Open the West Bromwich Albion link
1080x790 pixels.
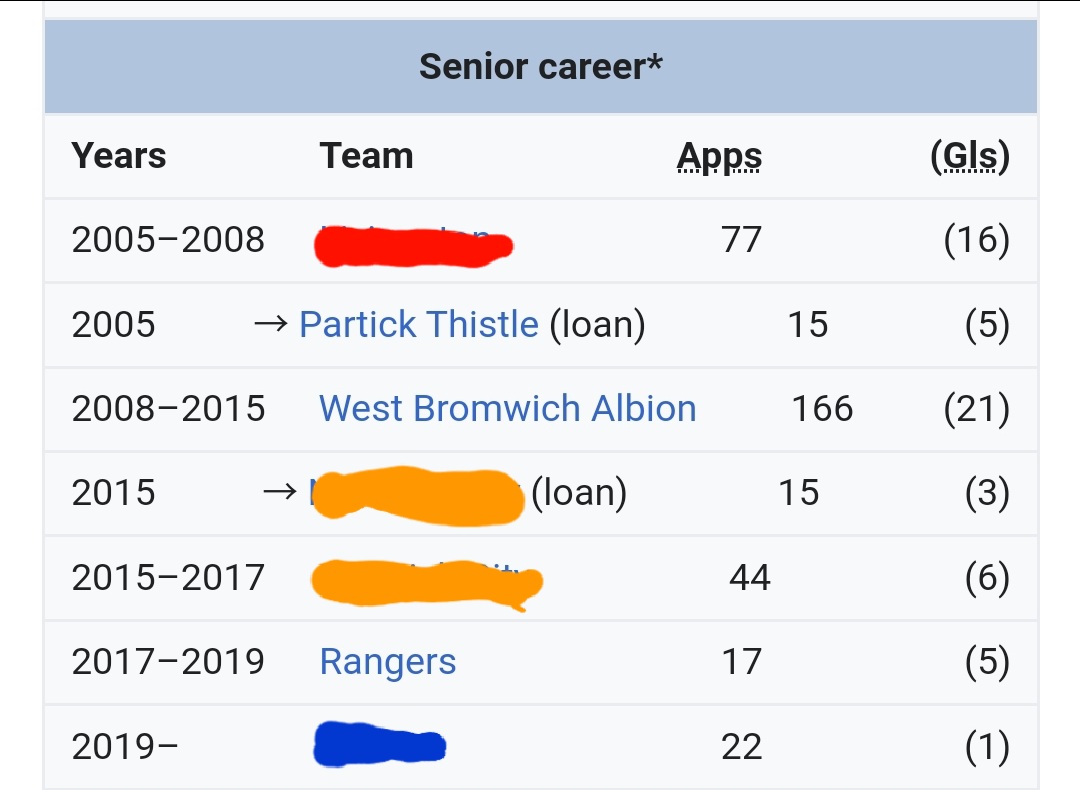[x=508, y=408]
